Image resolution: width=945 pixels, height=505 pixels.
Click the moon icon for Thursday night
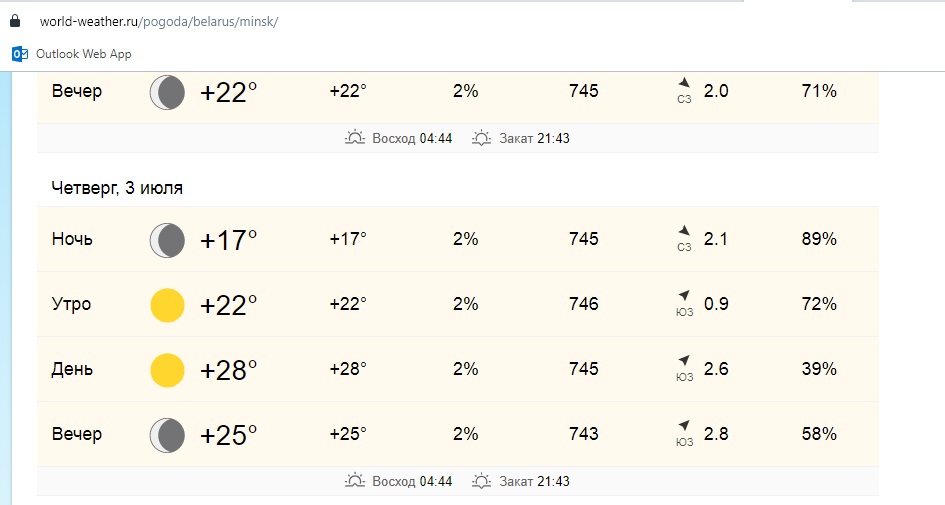coord(167,240)
